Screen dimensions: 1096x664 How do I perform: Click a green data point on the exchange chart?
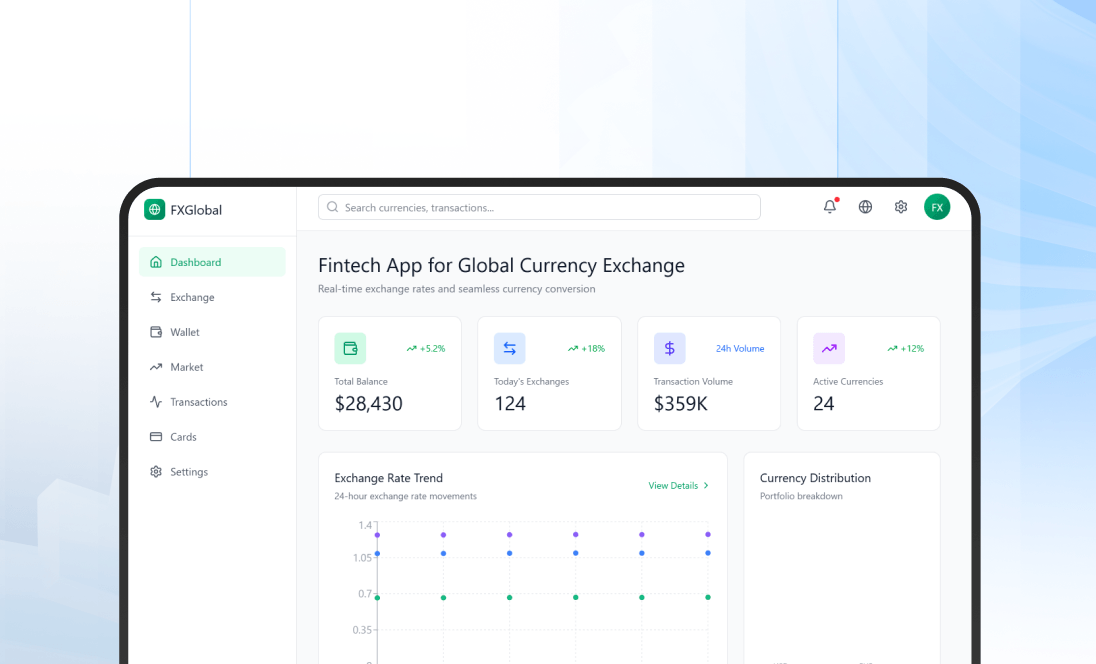click(443, 597)
